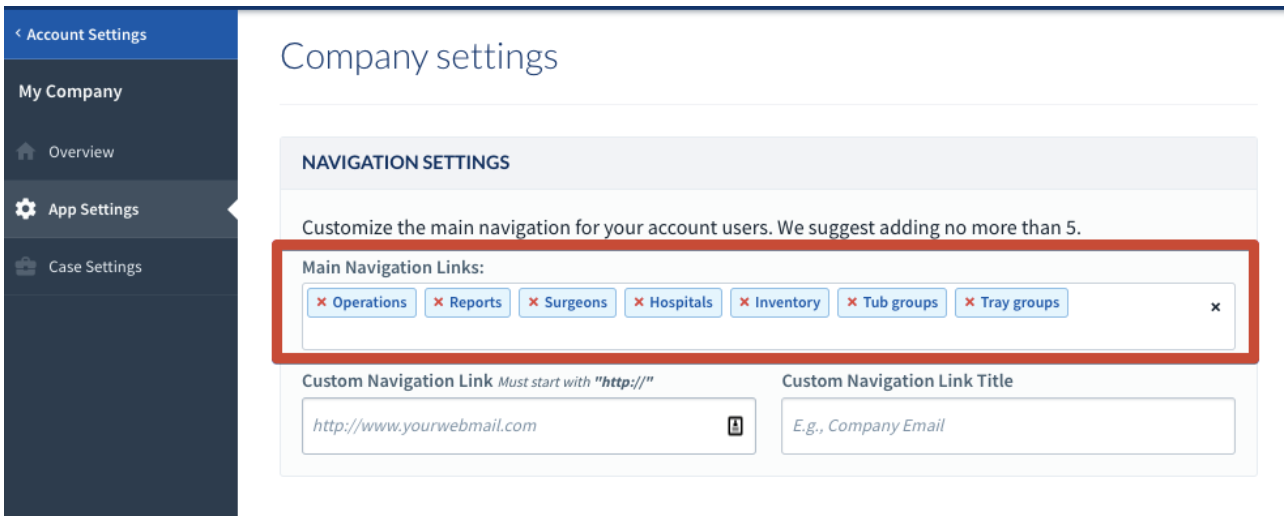Remove the Tray groups tag
The width and height of the screenshot is (1286, 518).
pos(969,303)
